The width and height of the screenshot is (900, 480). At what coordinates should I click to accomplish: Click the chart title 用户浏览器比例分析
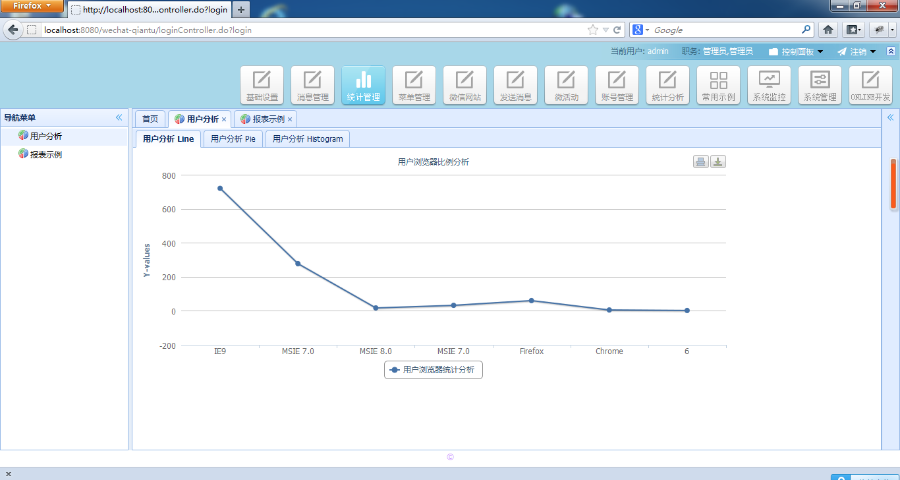[433, 162]
